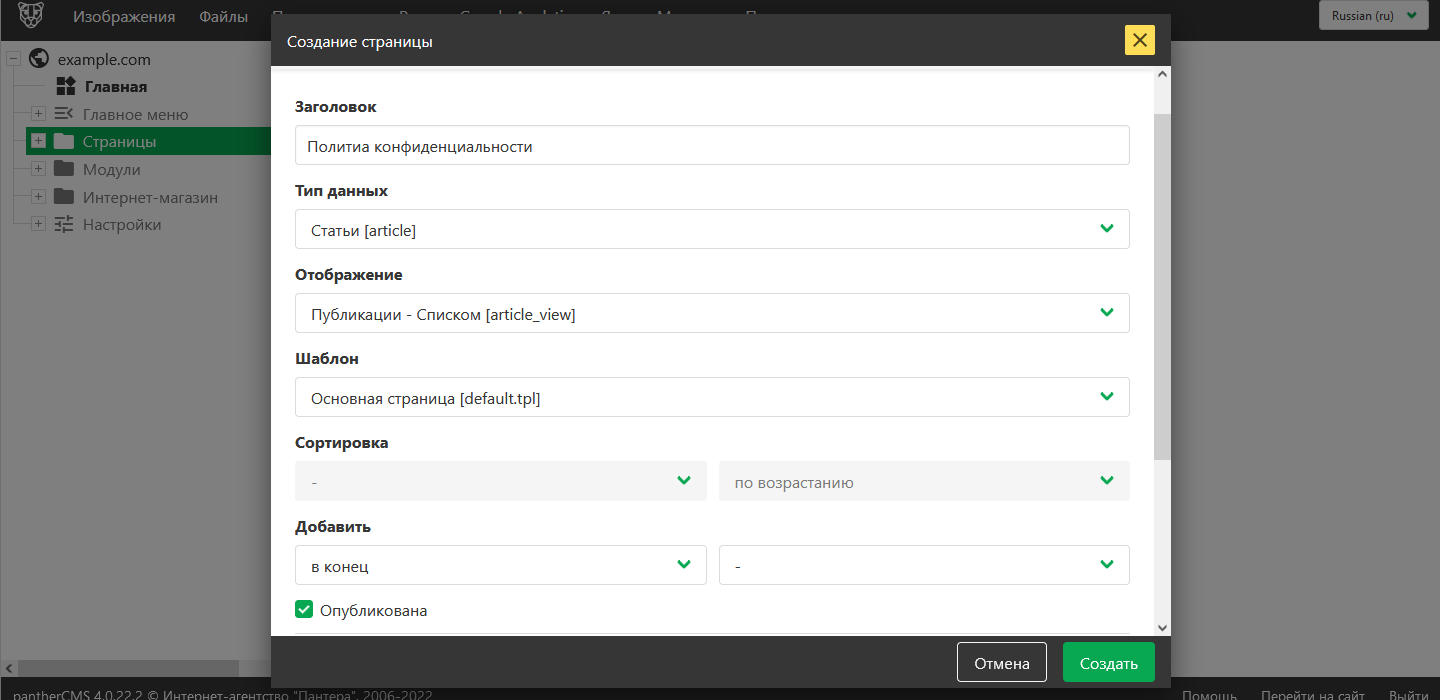The height and width of the screenshot is (700, 1440).
Task: Expand the Главное меню tree node
Action: 38,114
